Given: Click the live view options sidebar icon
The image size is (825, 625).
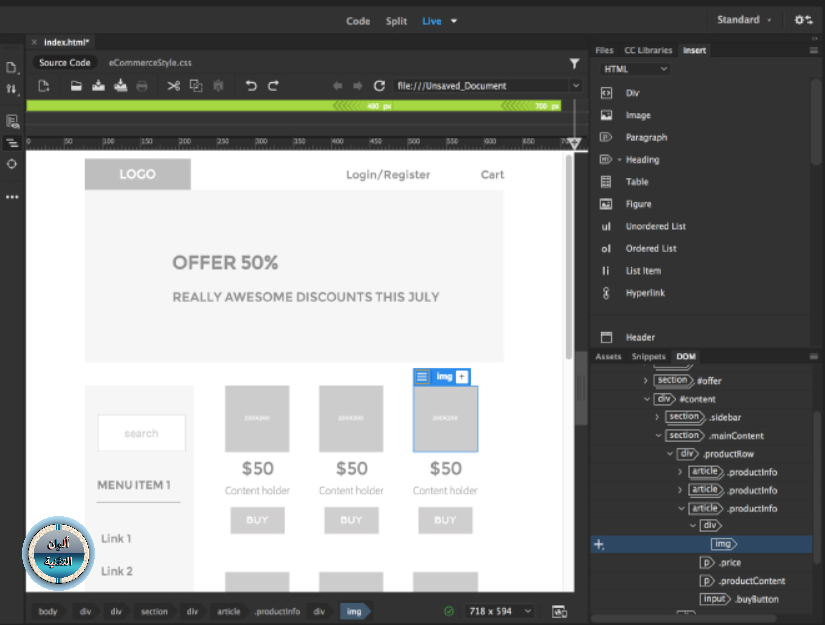Looking at the screenshot, I should (12, 122).
